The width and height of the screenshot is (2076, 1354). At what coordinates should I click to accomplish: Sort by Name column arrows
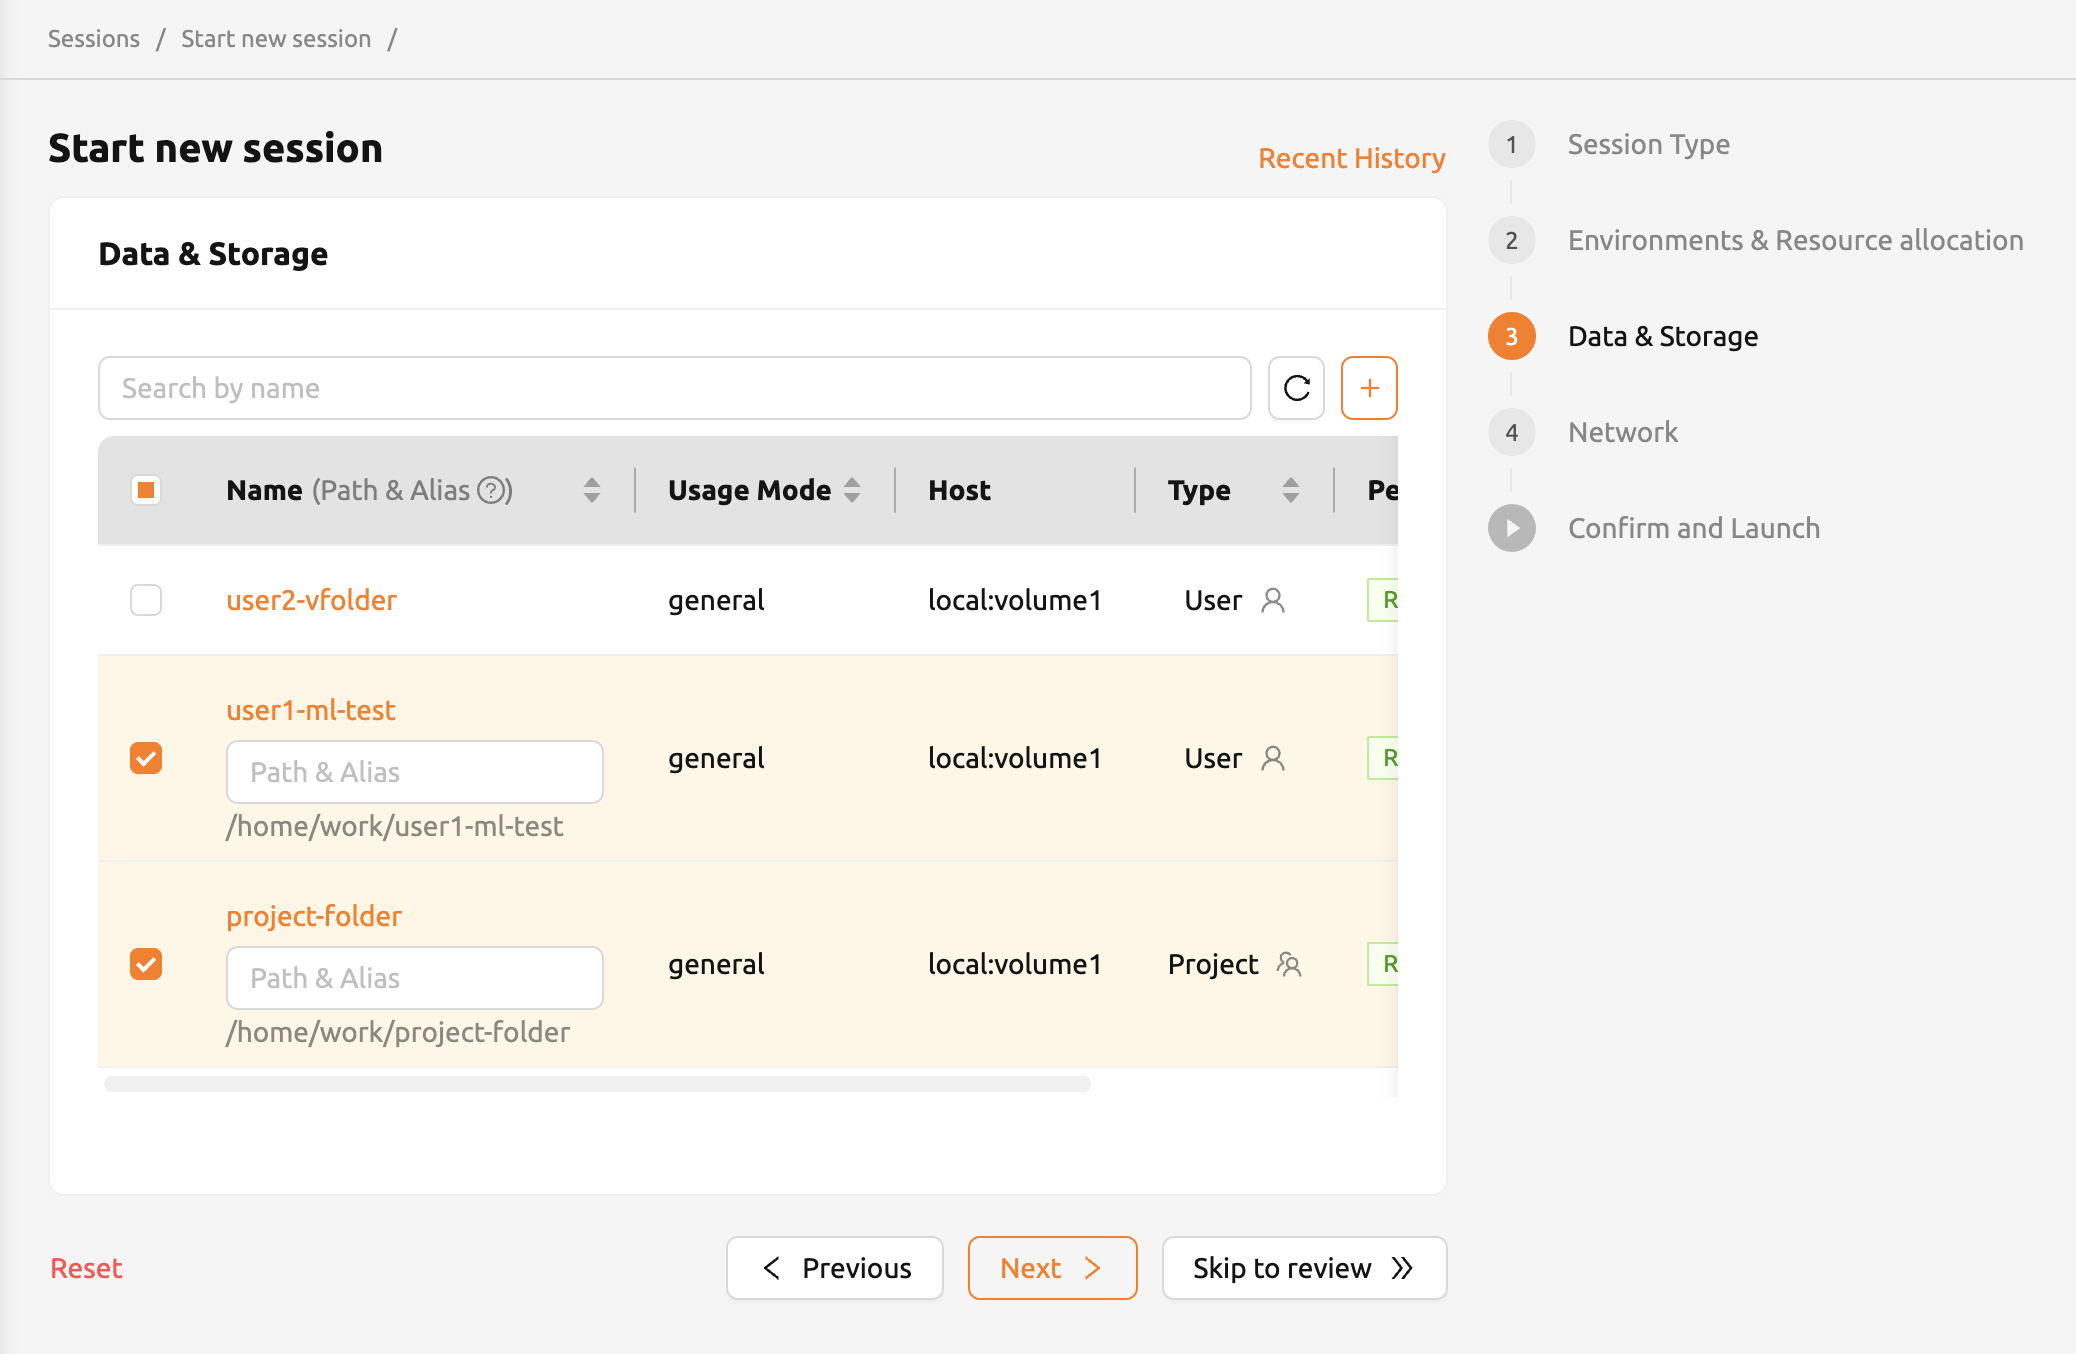point(592,490)
